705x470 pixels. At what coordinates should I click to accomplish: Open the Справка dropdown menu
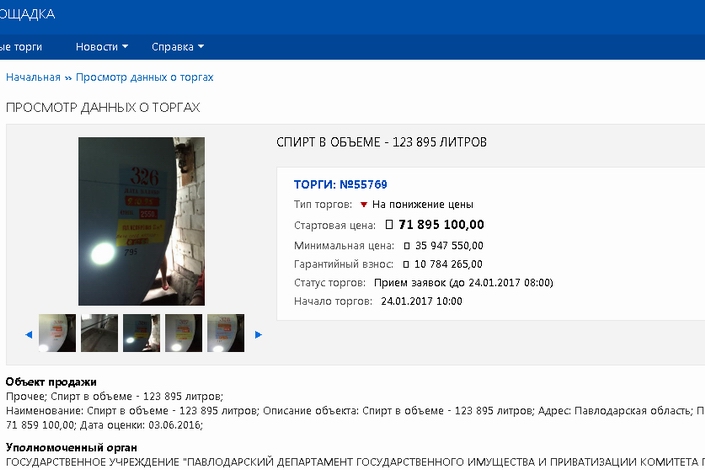[177, 47]
